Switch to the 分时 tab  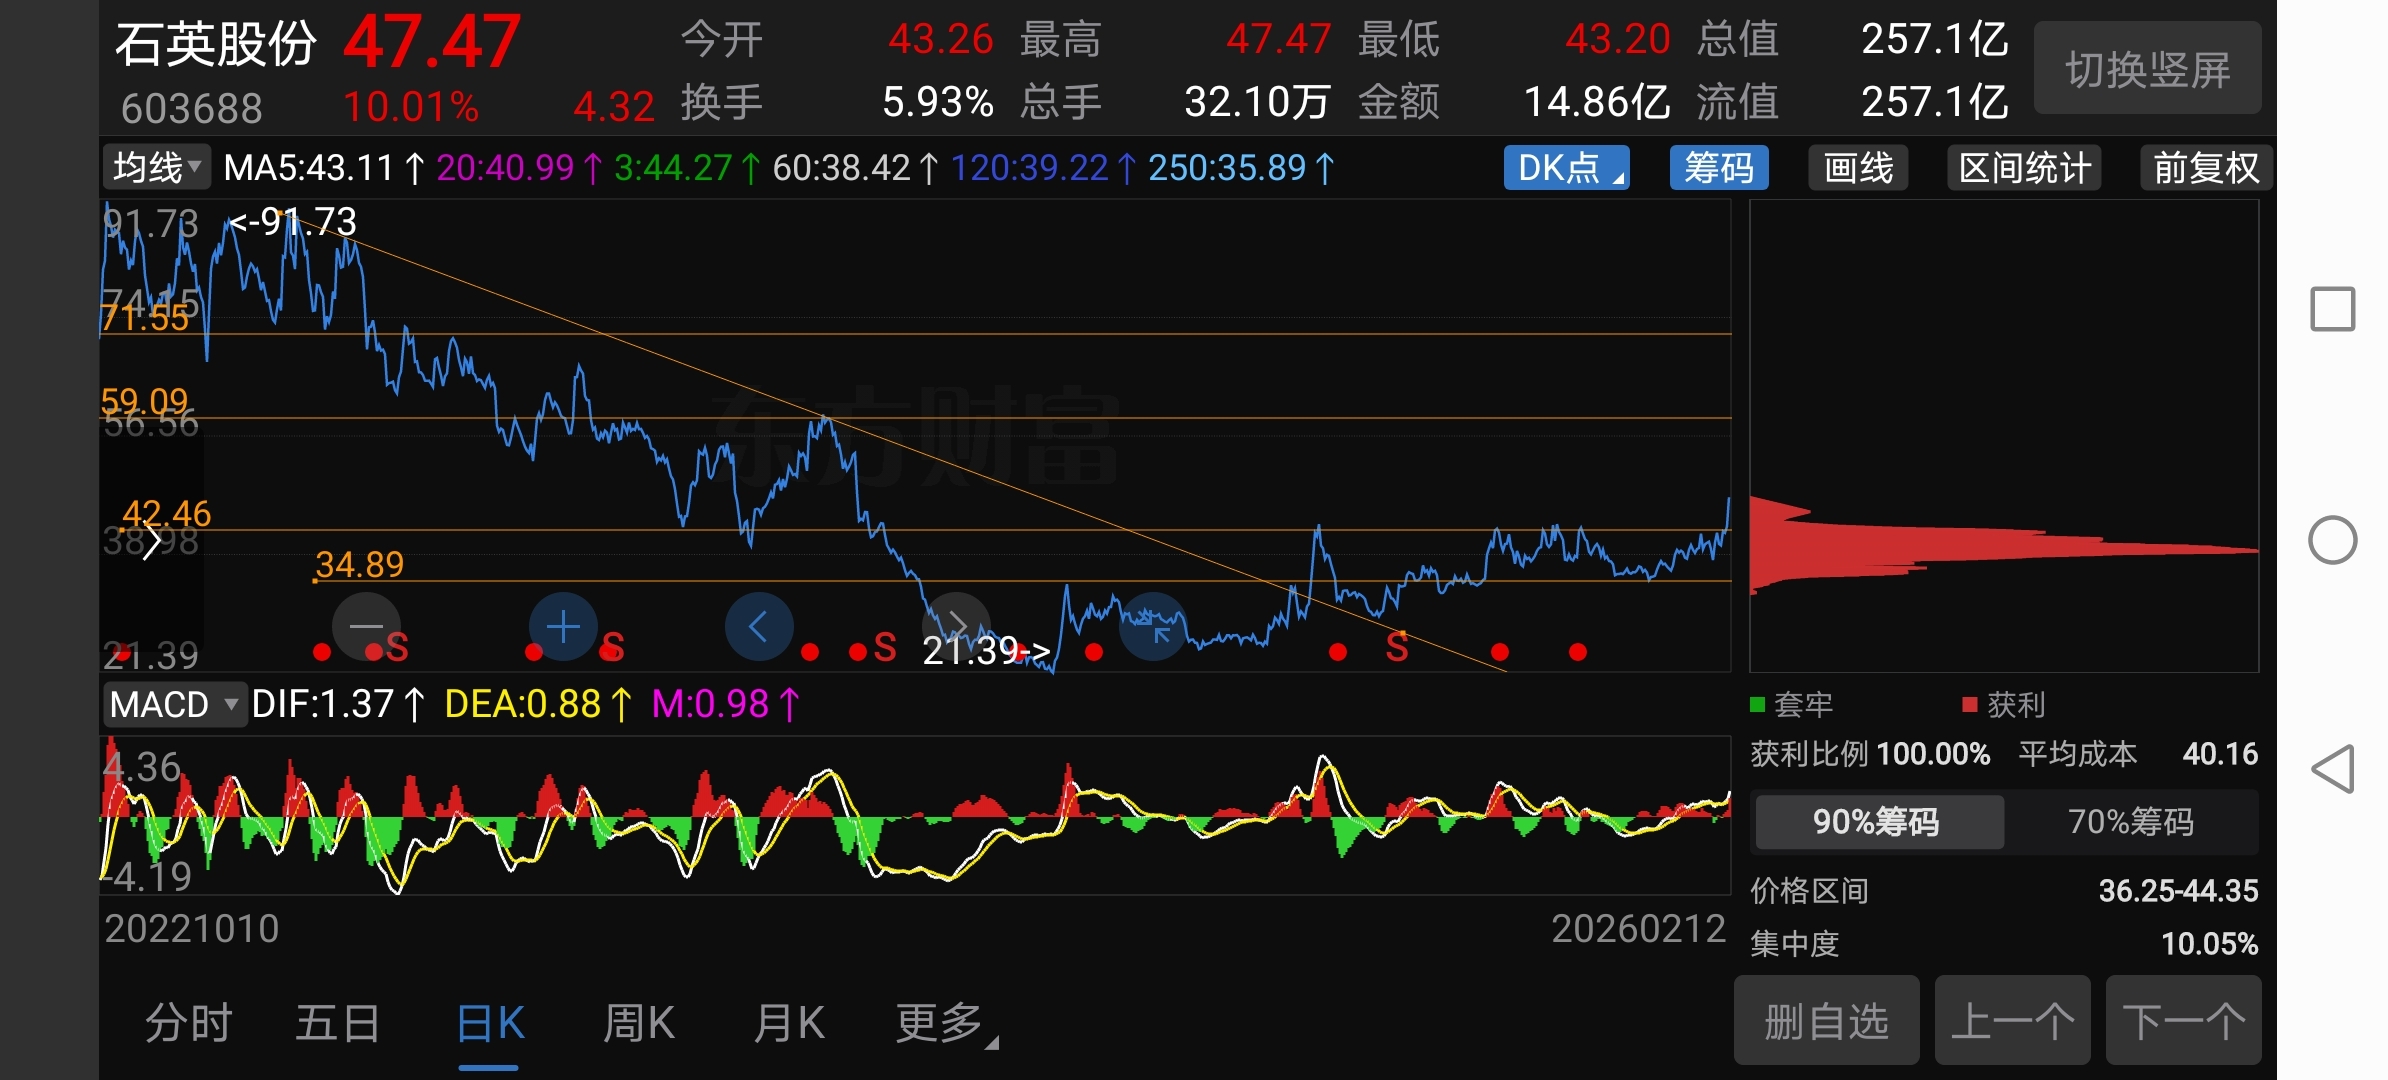coord(188,1023)
